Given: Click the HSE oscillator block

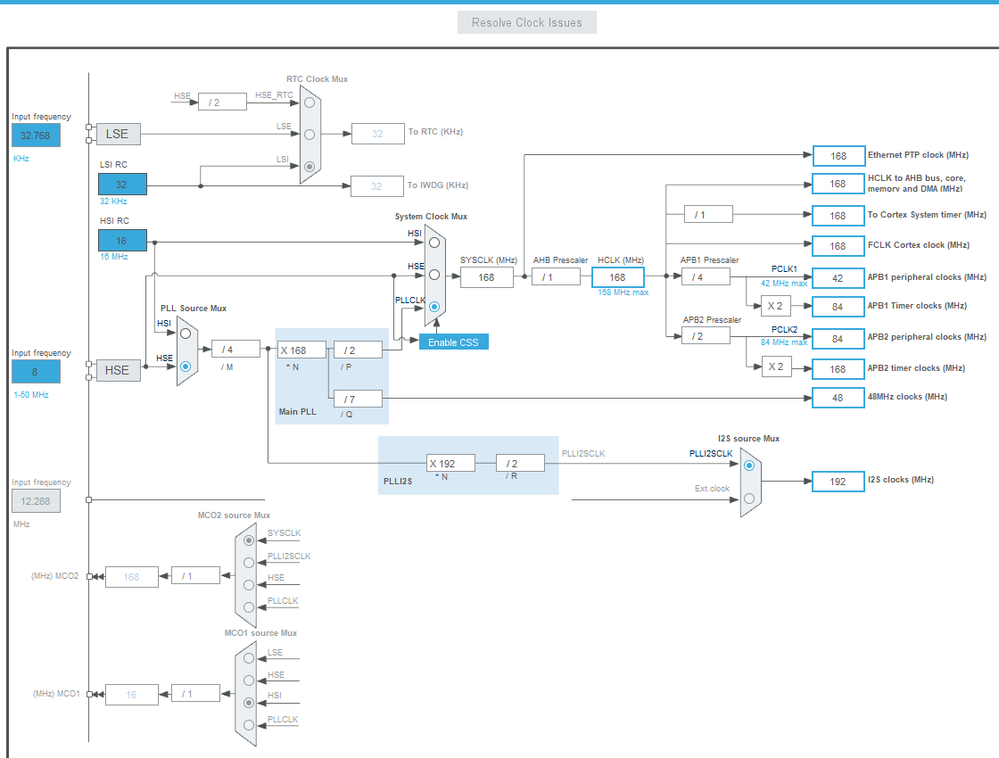Looking at the screenshot, I should pyautogui.click(x=118, y=370).
